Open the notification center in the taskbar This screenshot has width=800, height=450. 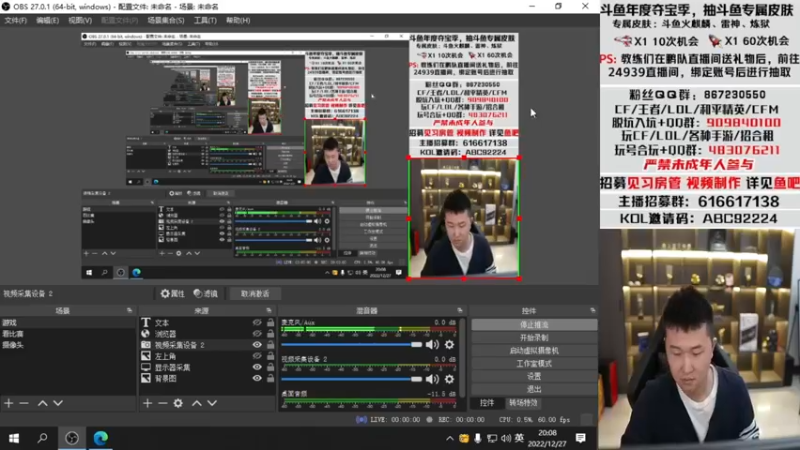pyautogui.click(x=581, y=438)
